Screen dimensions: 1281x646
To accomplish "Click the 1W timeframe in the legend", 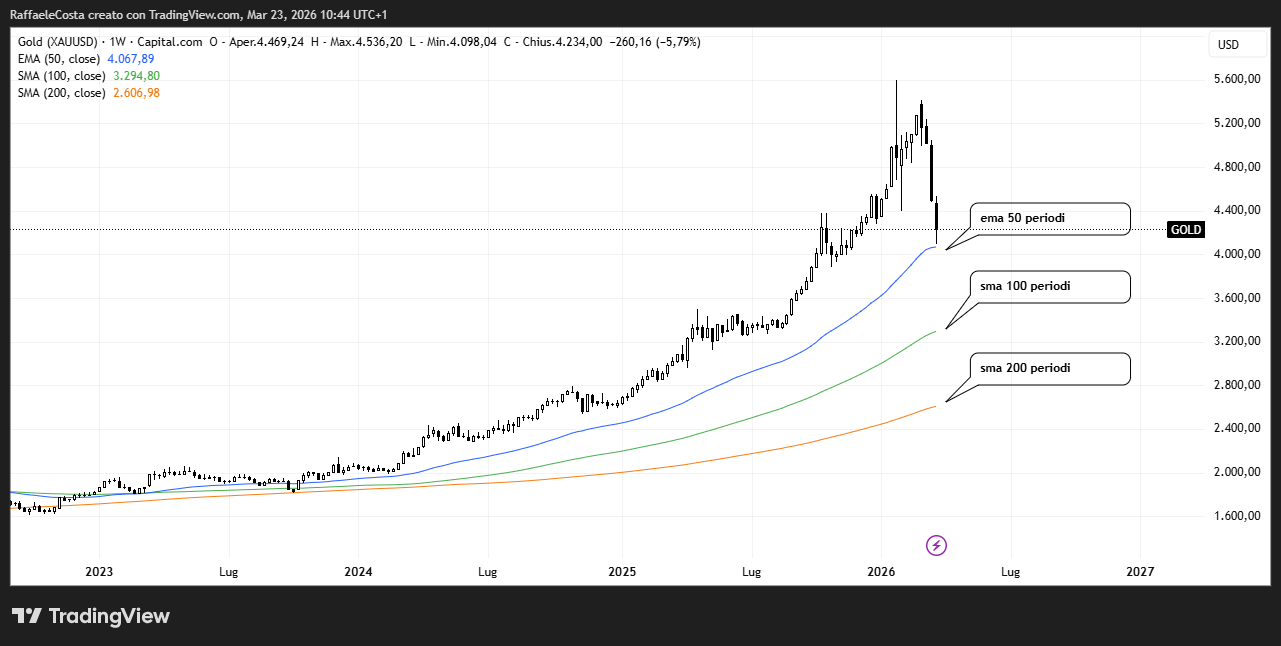I will (116, 42).
